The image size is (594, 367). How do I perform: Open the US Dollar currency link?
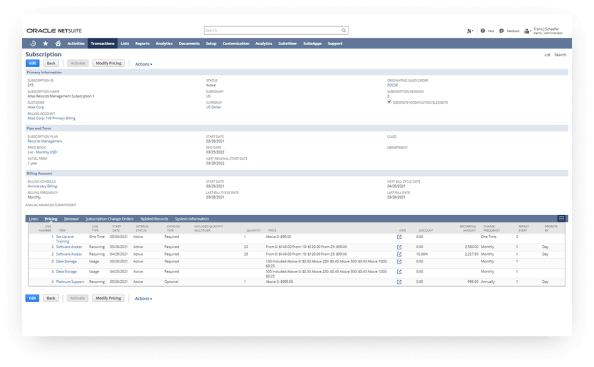tap(213, 107)
